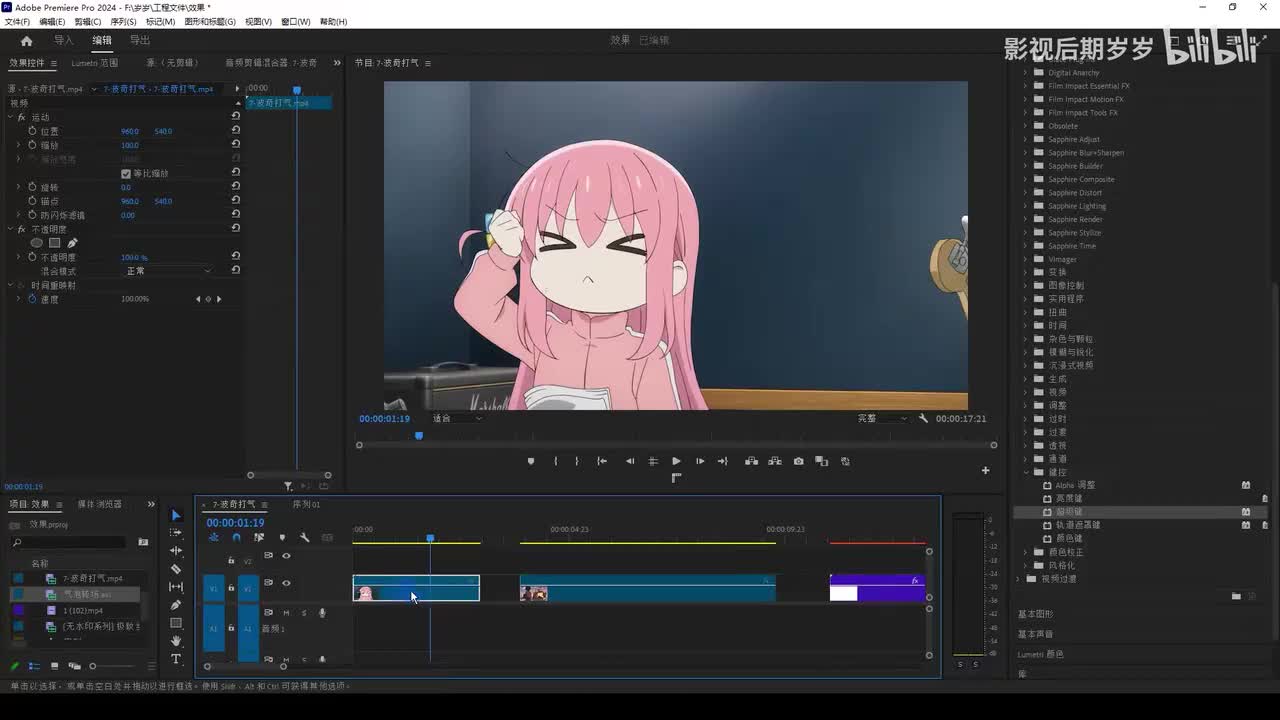Switch to the 序列01 timeline tab

[x=306, y=504]
